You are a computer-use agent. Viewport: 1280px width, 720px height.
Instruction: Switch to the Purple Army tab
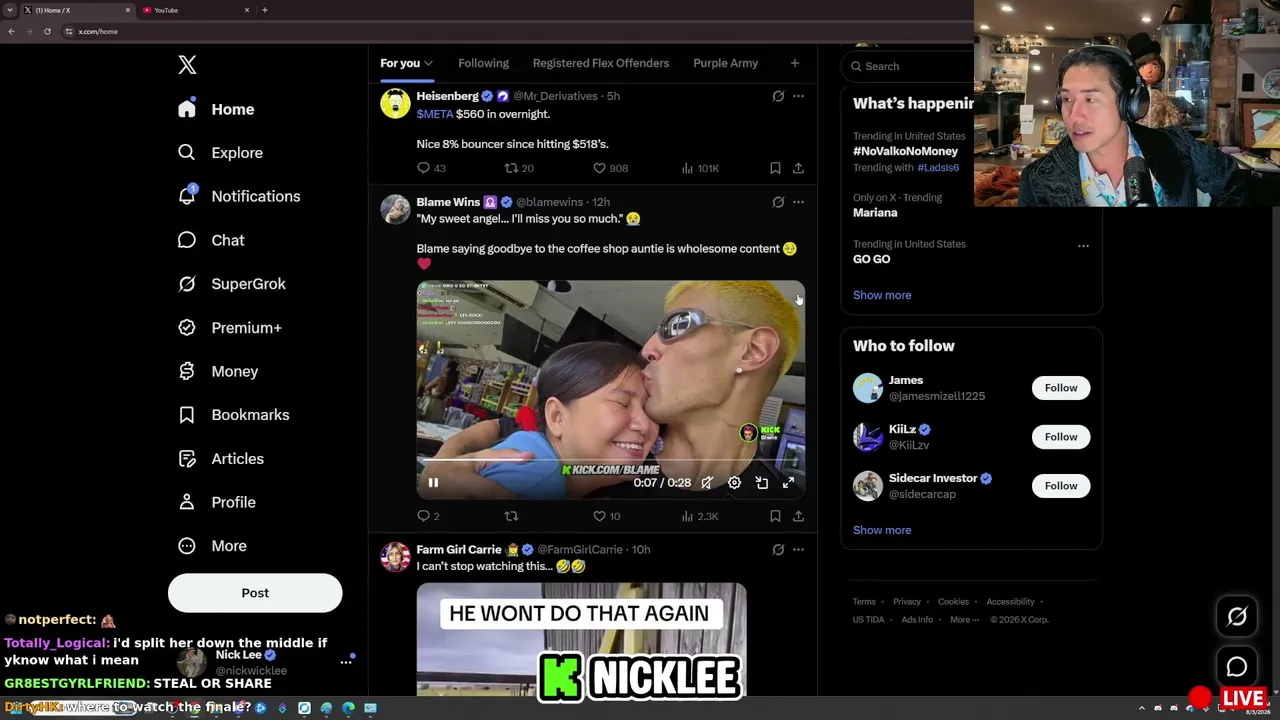coord(725,63)
